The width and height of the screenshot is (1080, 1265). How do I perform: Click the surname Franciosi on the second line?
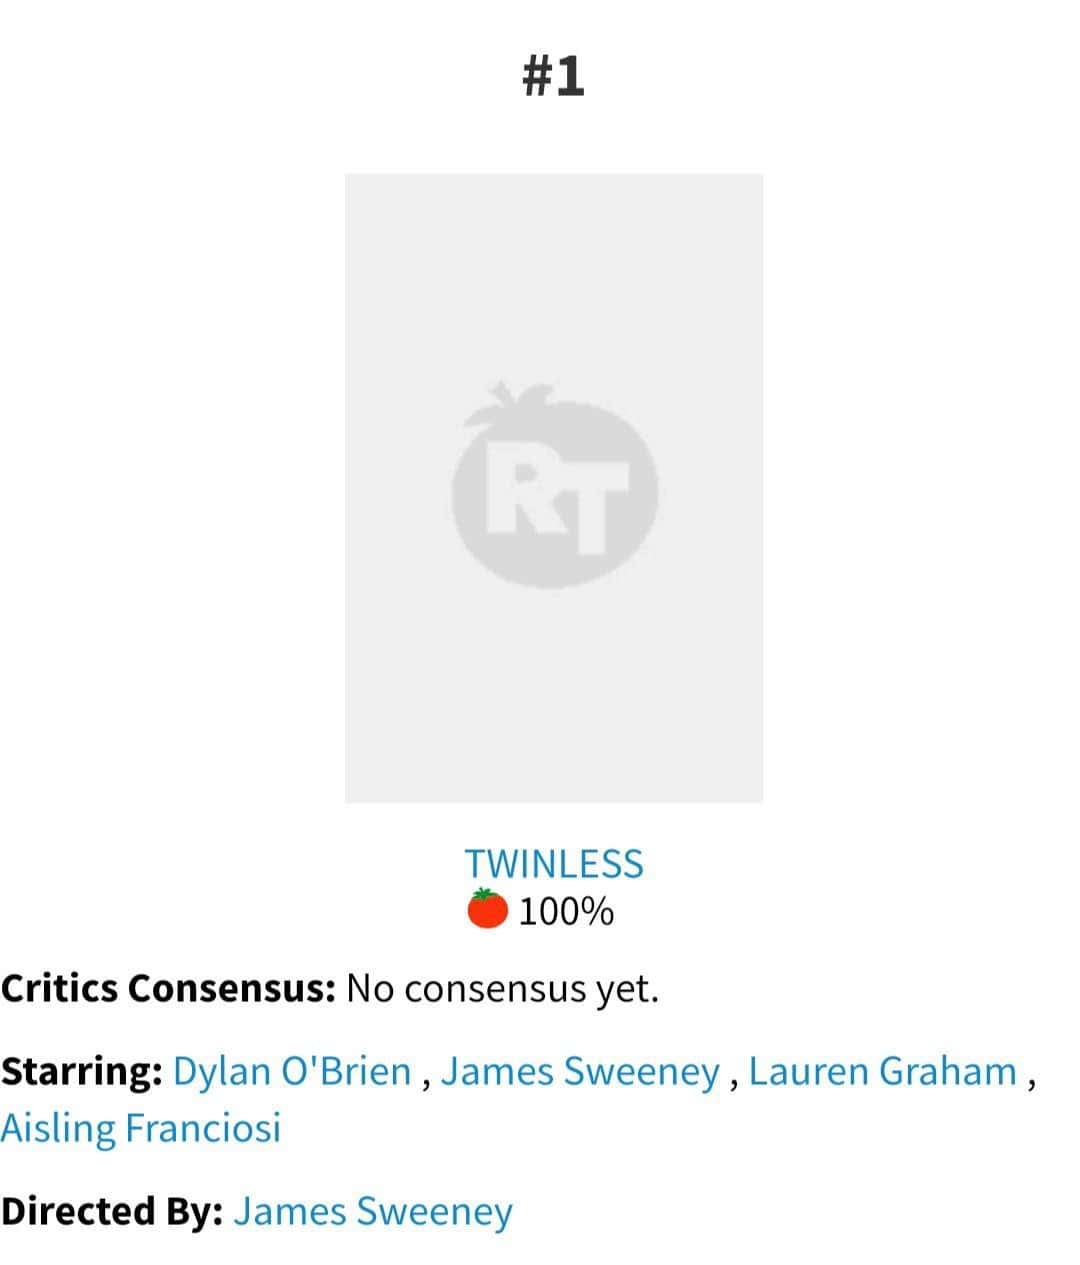click(x=203, y=1128)
